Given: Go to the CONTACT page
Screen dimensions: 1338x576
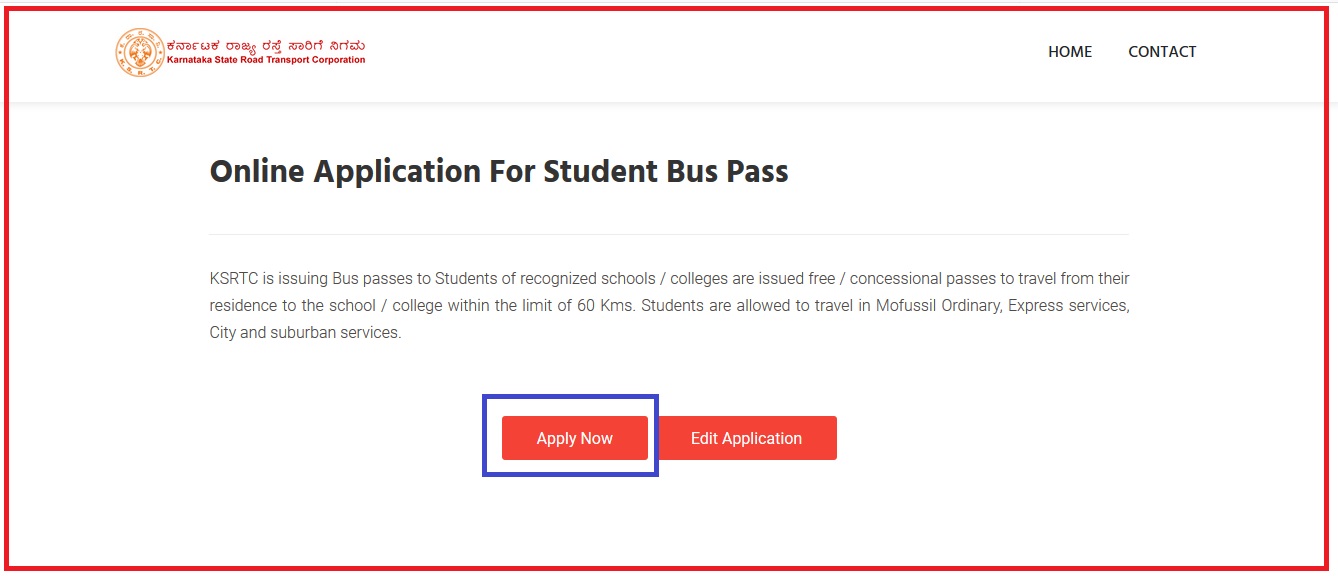Looking at the screenshot, I should pyautogui.click(x=1162, y=52).
